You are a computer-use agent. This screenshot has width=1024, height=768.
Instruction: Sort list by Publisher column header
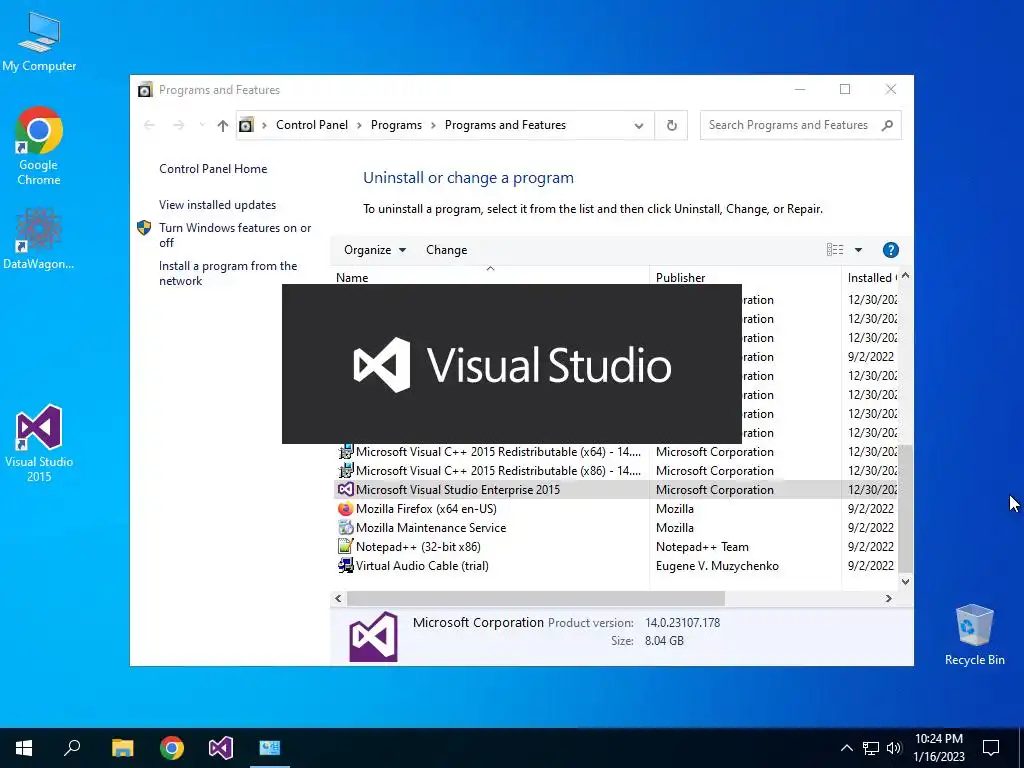(745, 278)
